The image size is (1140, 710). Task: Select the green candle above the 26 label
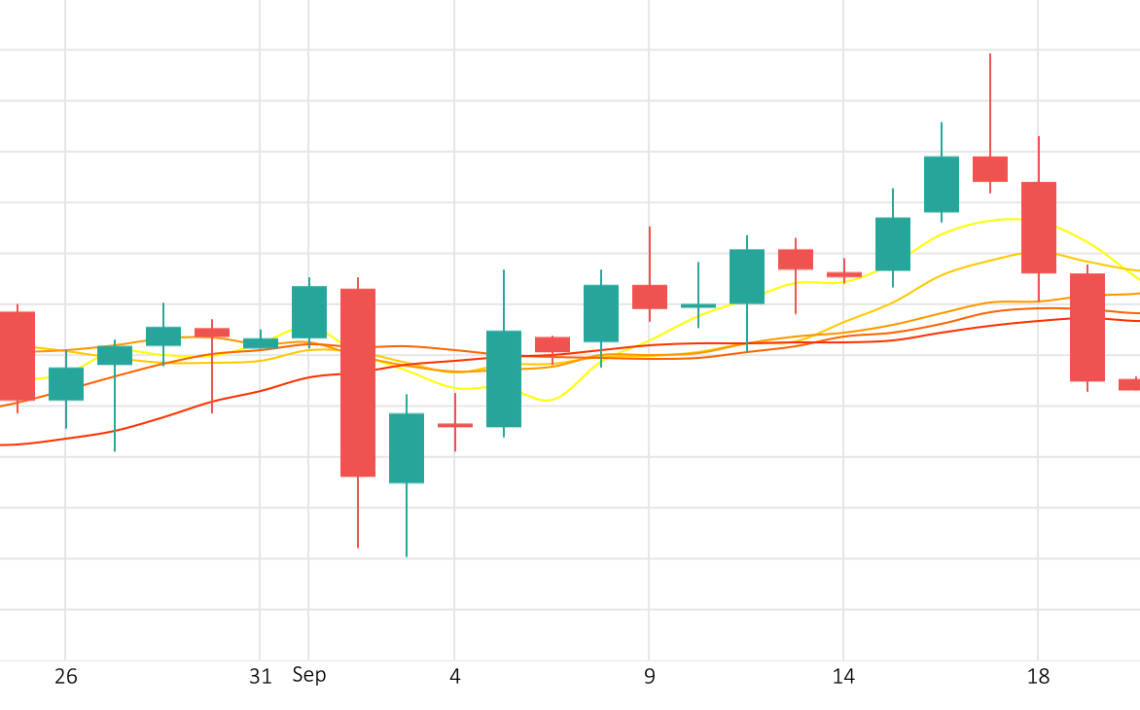pyautogui.click(x=66, y=384)
